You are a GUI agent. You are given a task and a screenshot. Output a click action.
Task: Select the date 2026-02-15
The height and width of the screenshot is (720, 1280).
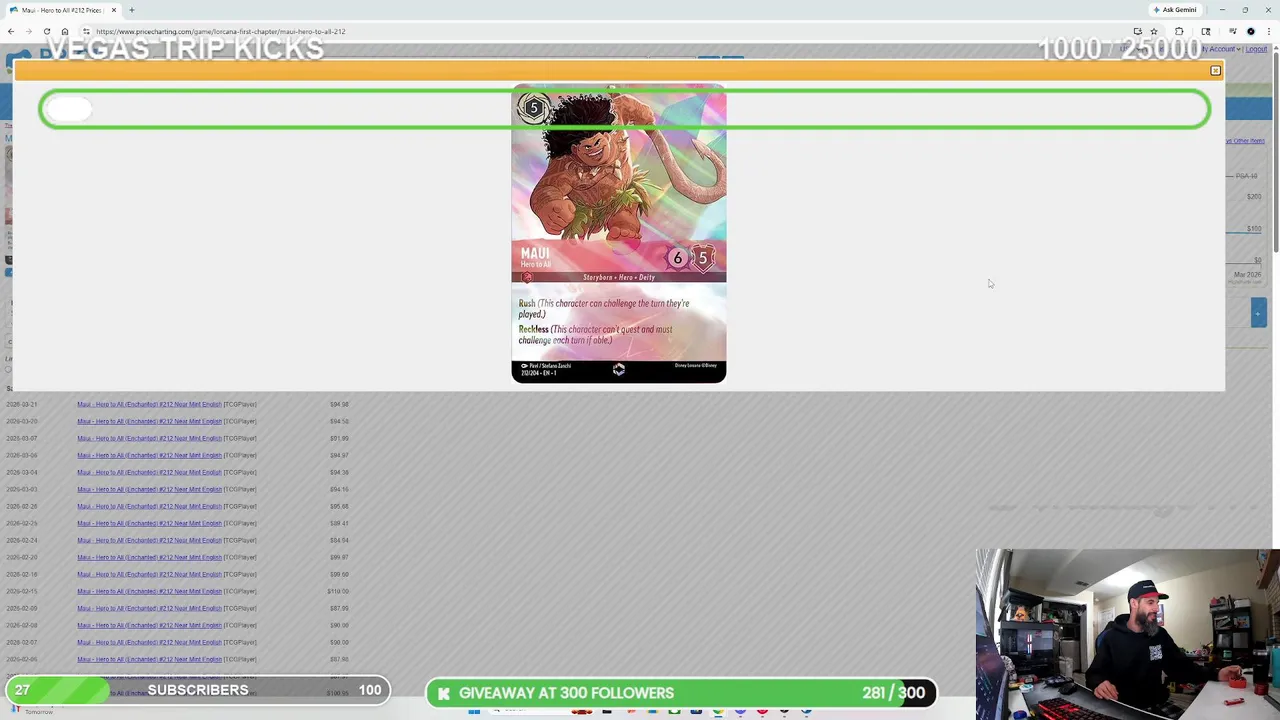tap(22, 591)
